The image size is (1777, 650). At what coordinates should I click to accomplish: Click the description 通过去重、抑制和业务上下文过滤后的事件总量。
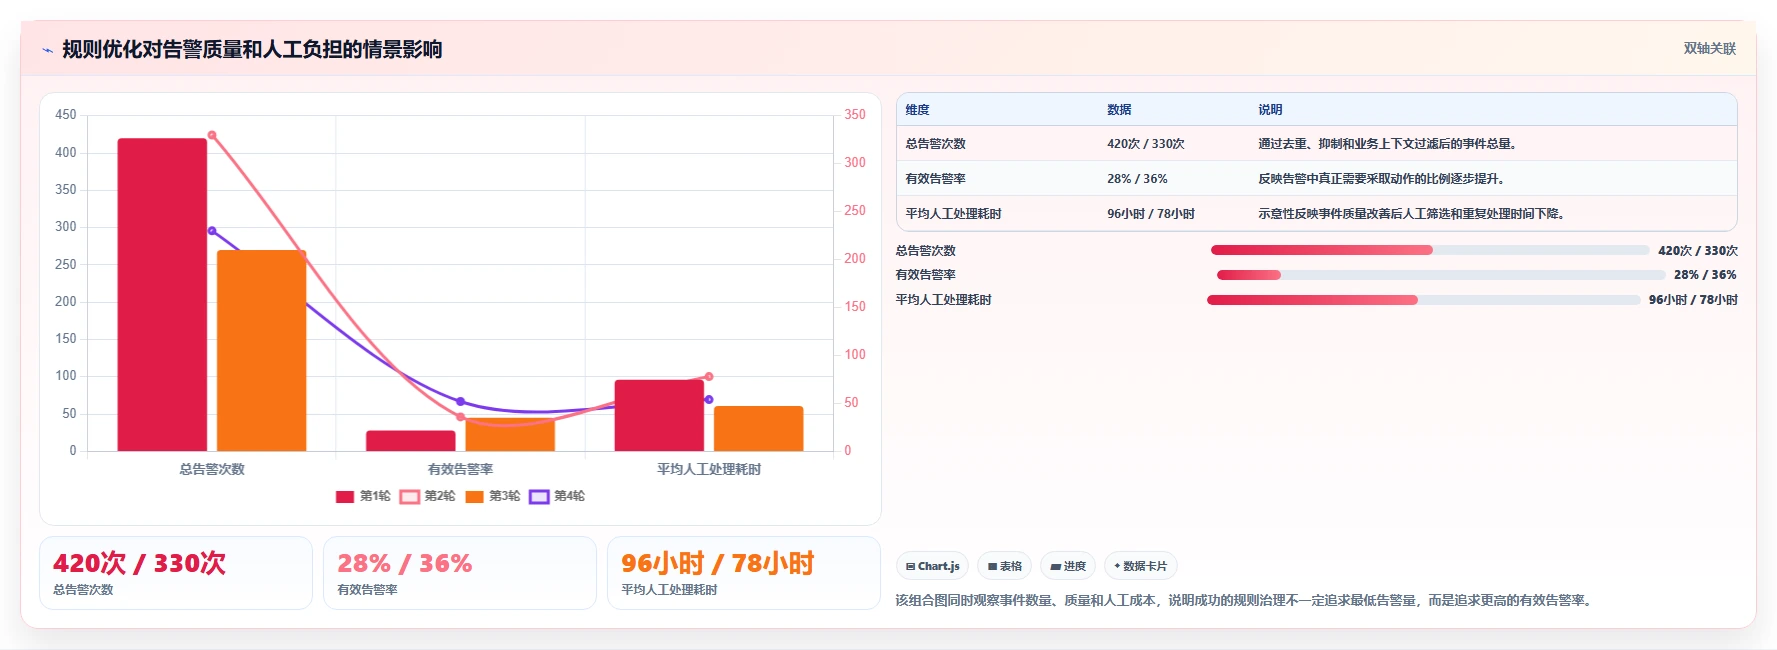[x=1390, y=144]
